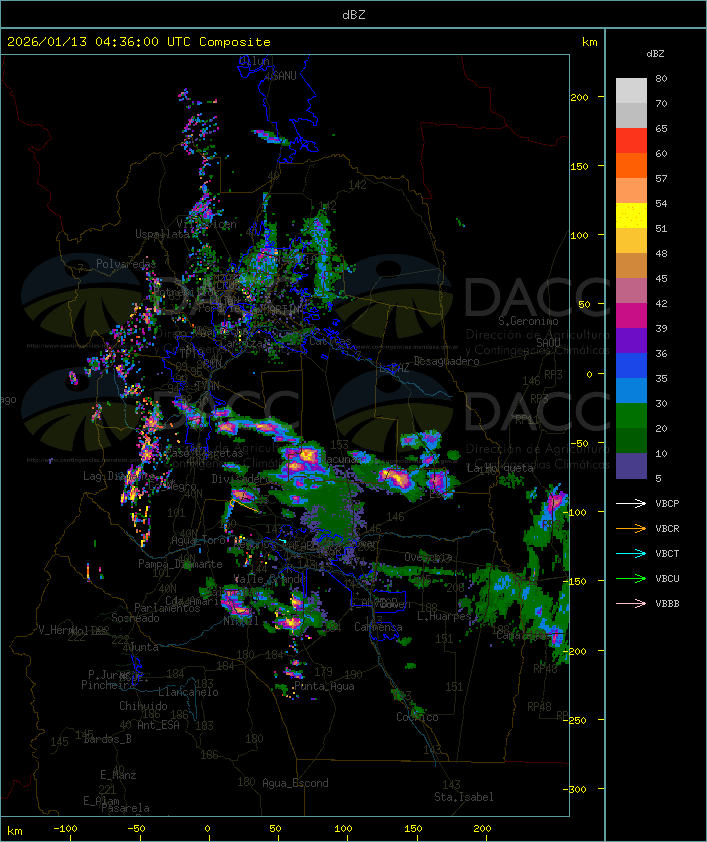This screenshot has width=707, height=842.
Task: Click the S.Geronimo location label
Action: click(527, 322)
